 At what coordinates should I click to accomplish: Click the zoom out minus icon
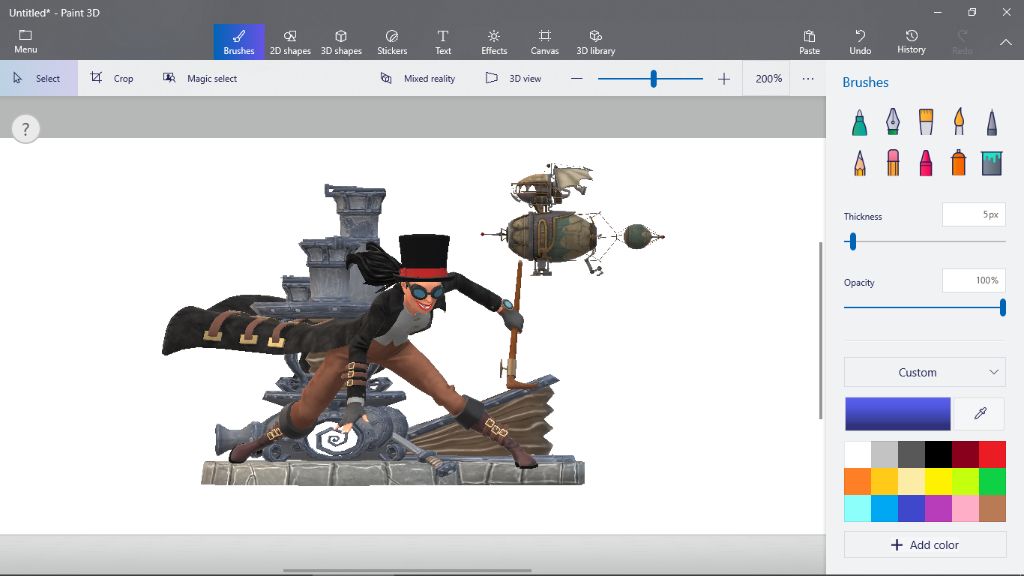pos(577,78)
